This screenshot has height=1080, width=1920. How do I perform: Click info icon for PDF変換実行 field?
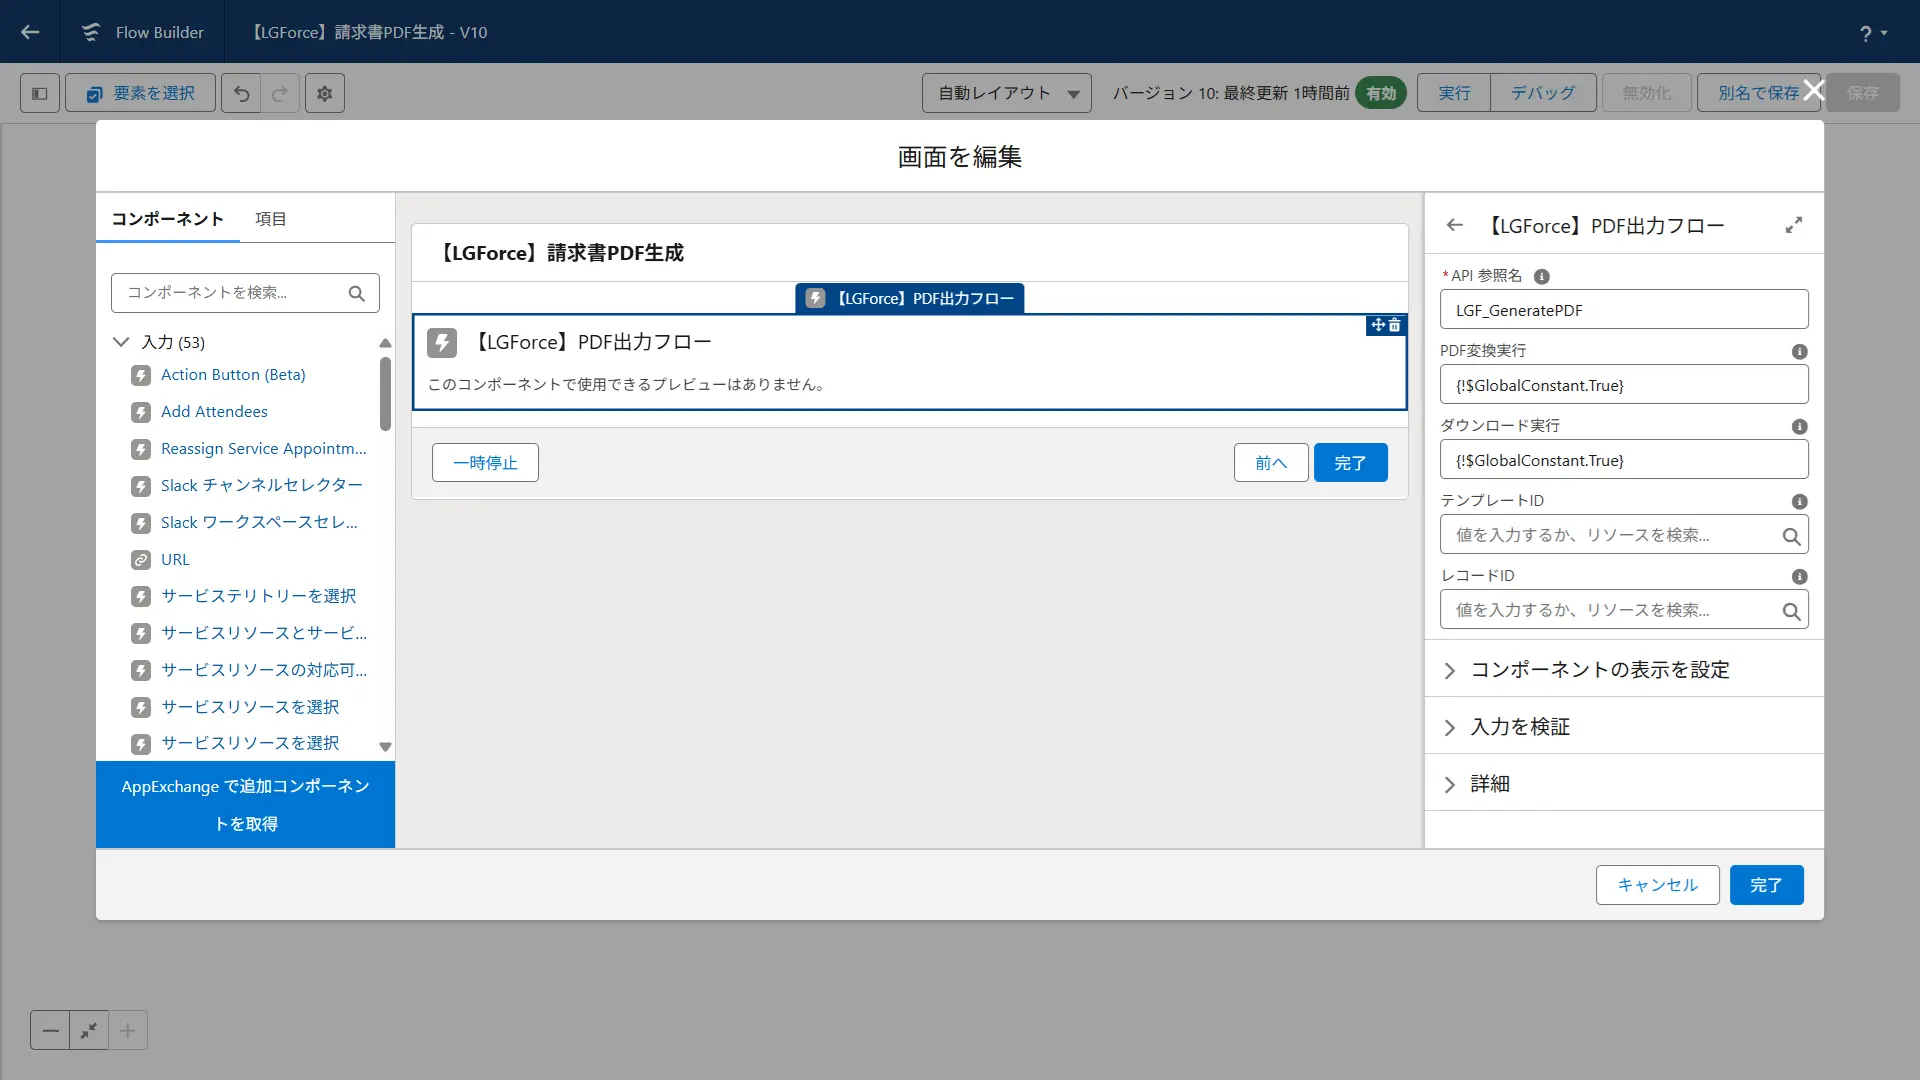1799,352
